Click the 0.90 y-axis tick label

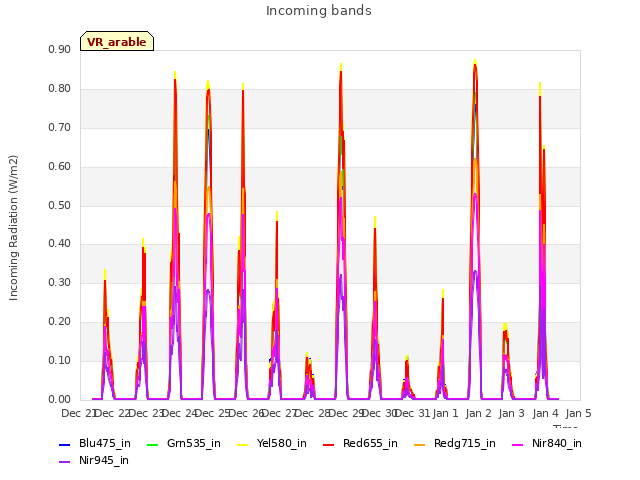60,49
